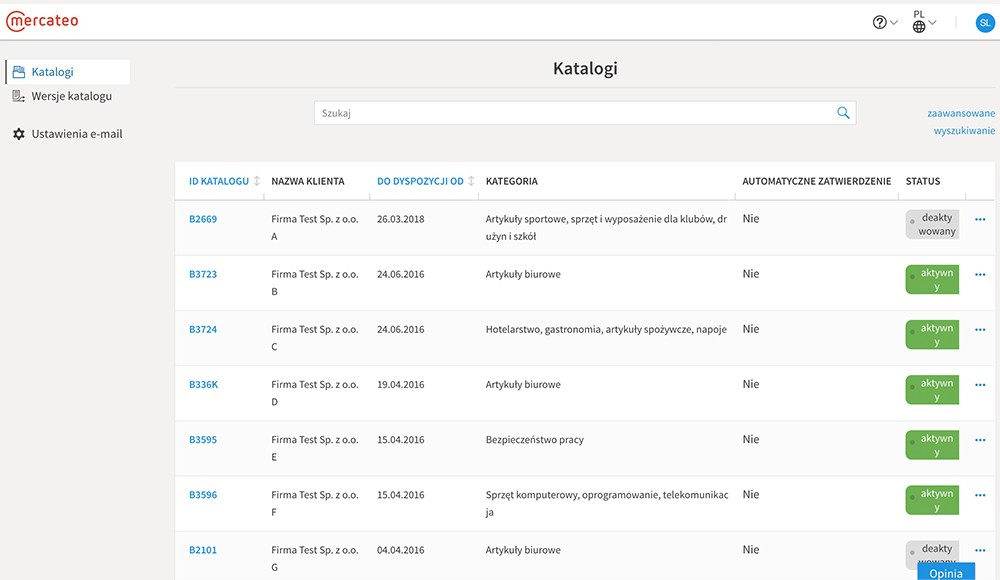
Task: Focus the Szukaj search field
Action: 585,113
